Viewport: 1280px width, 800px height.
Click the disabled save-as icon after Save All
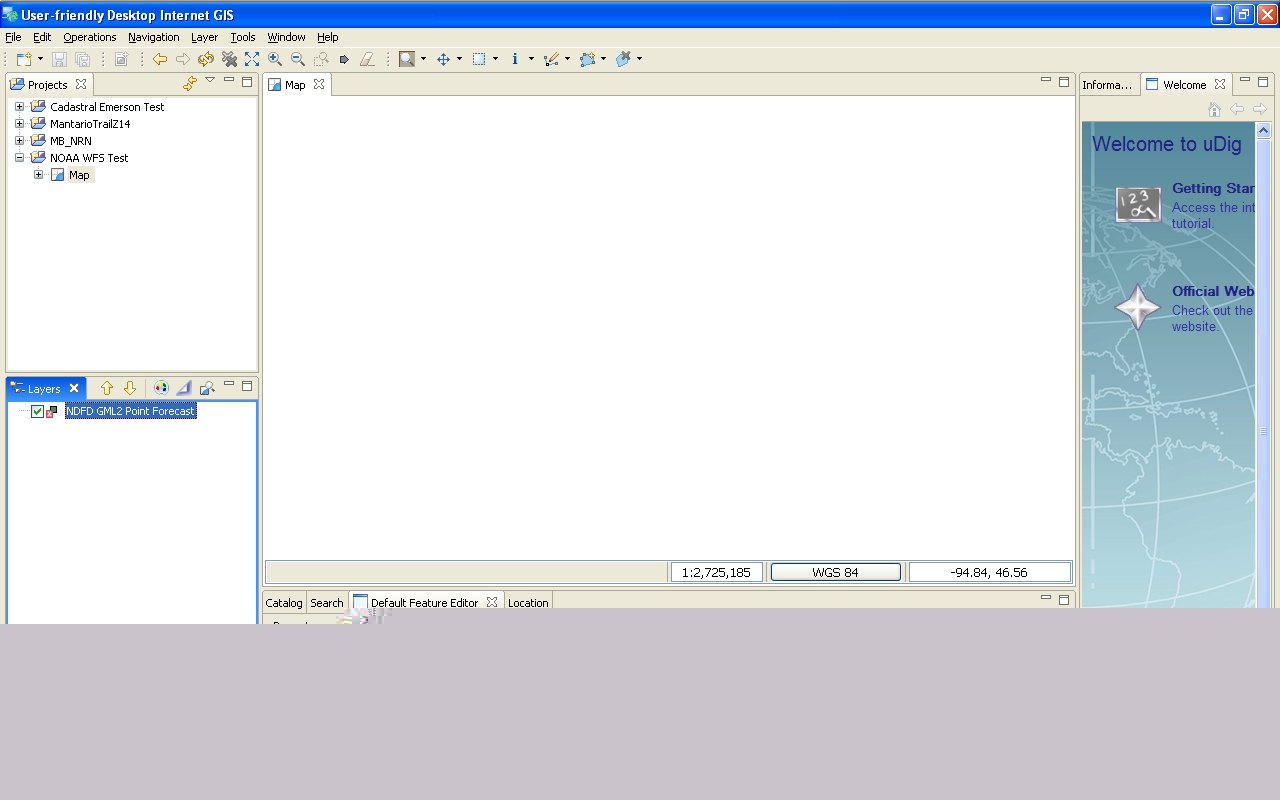pyautogui.click(x=121, y=59)
